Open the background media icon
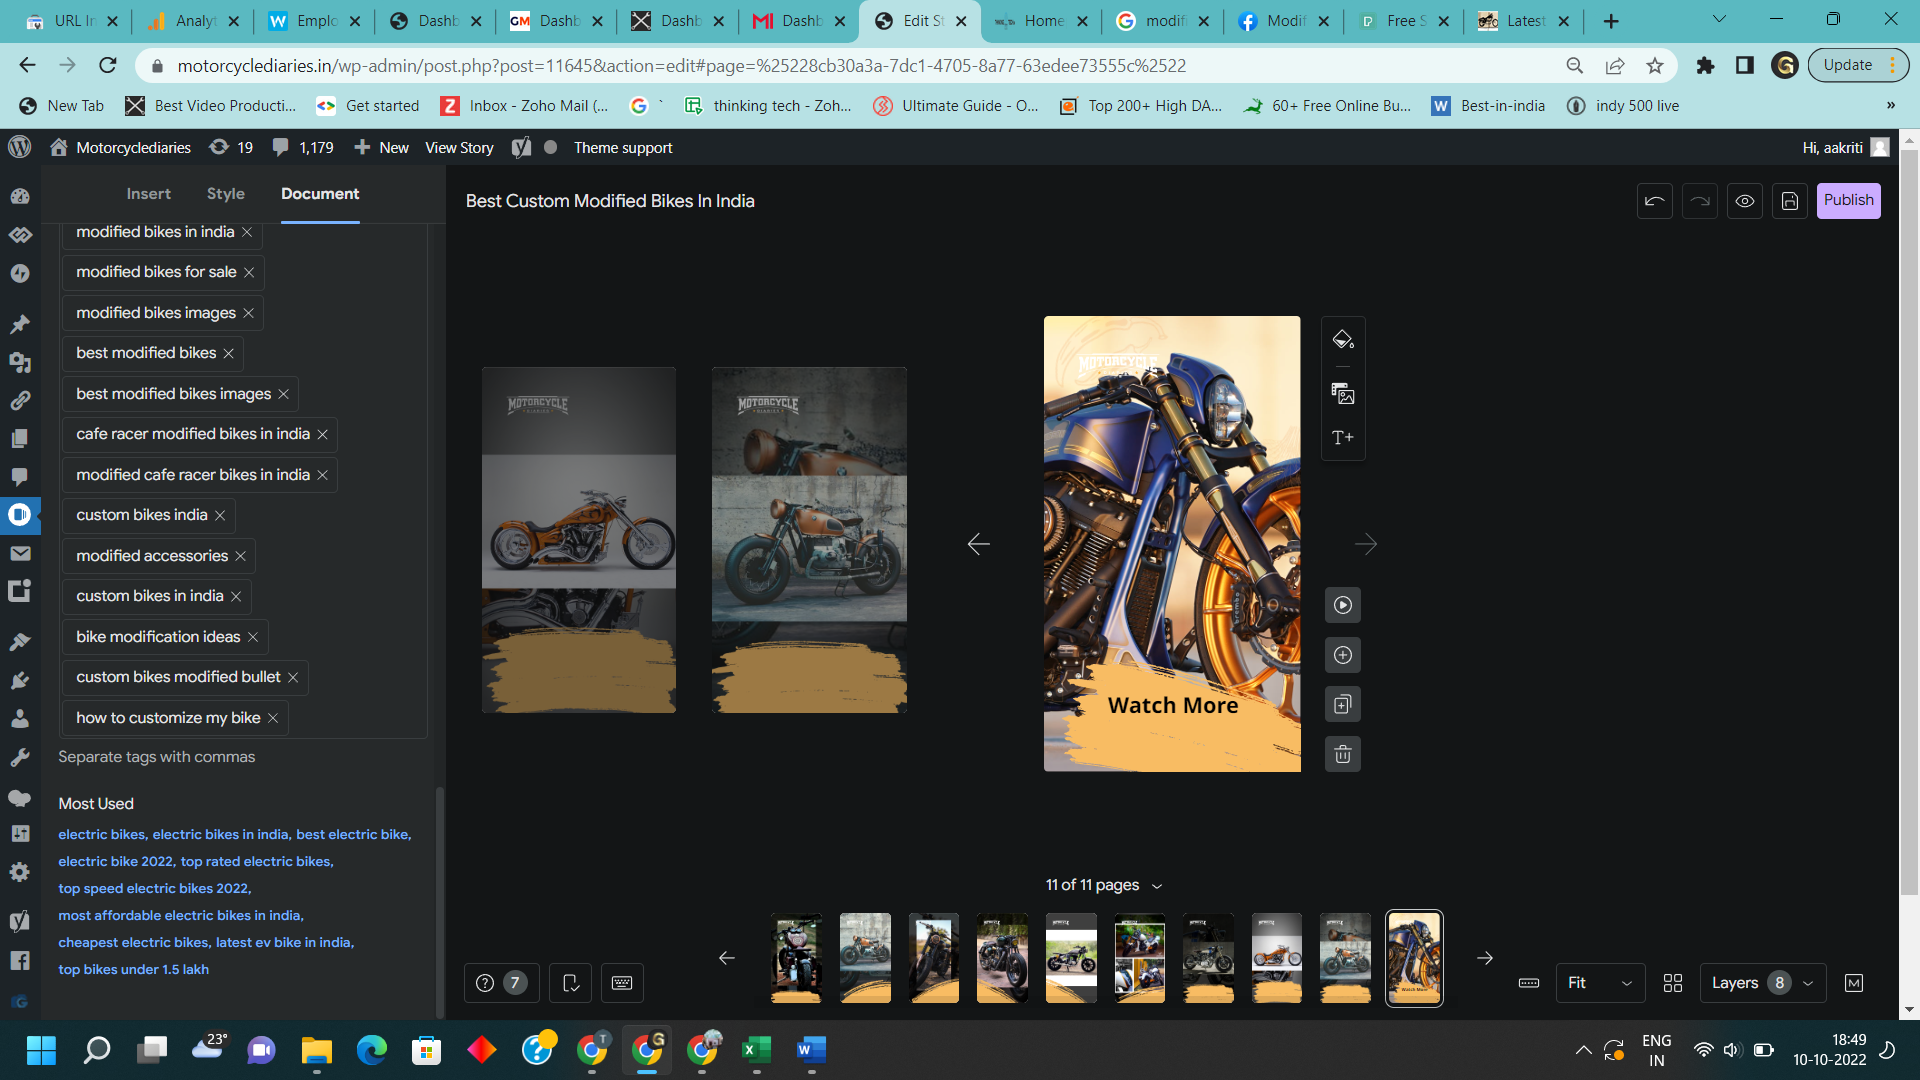 click(x=1343, y=394)
